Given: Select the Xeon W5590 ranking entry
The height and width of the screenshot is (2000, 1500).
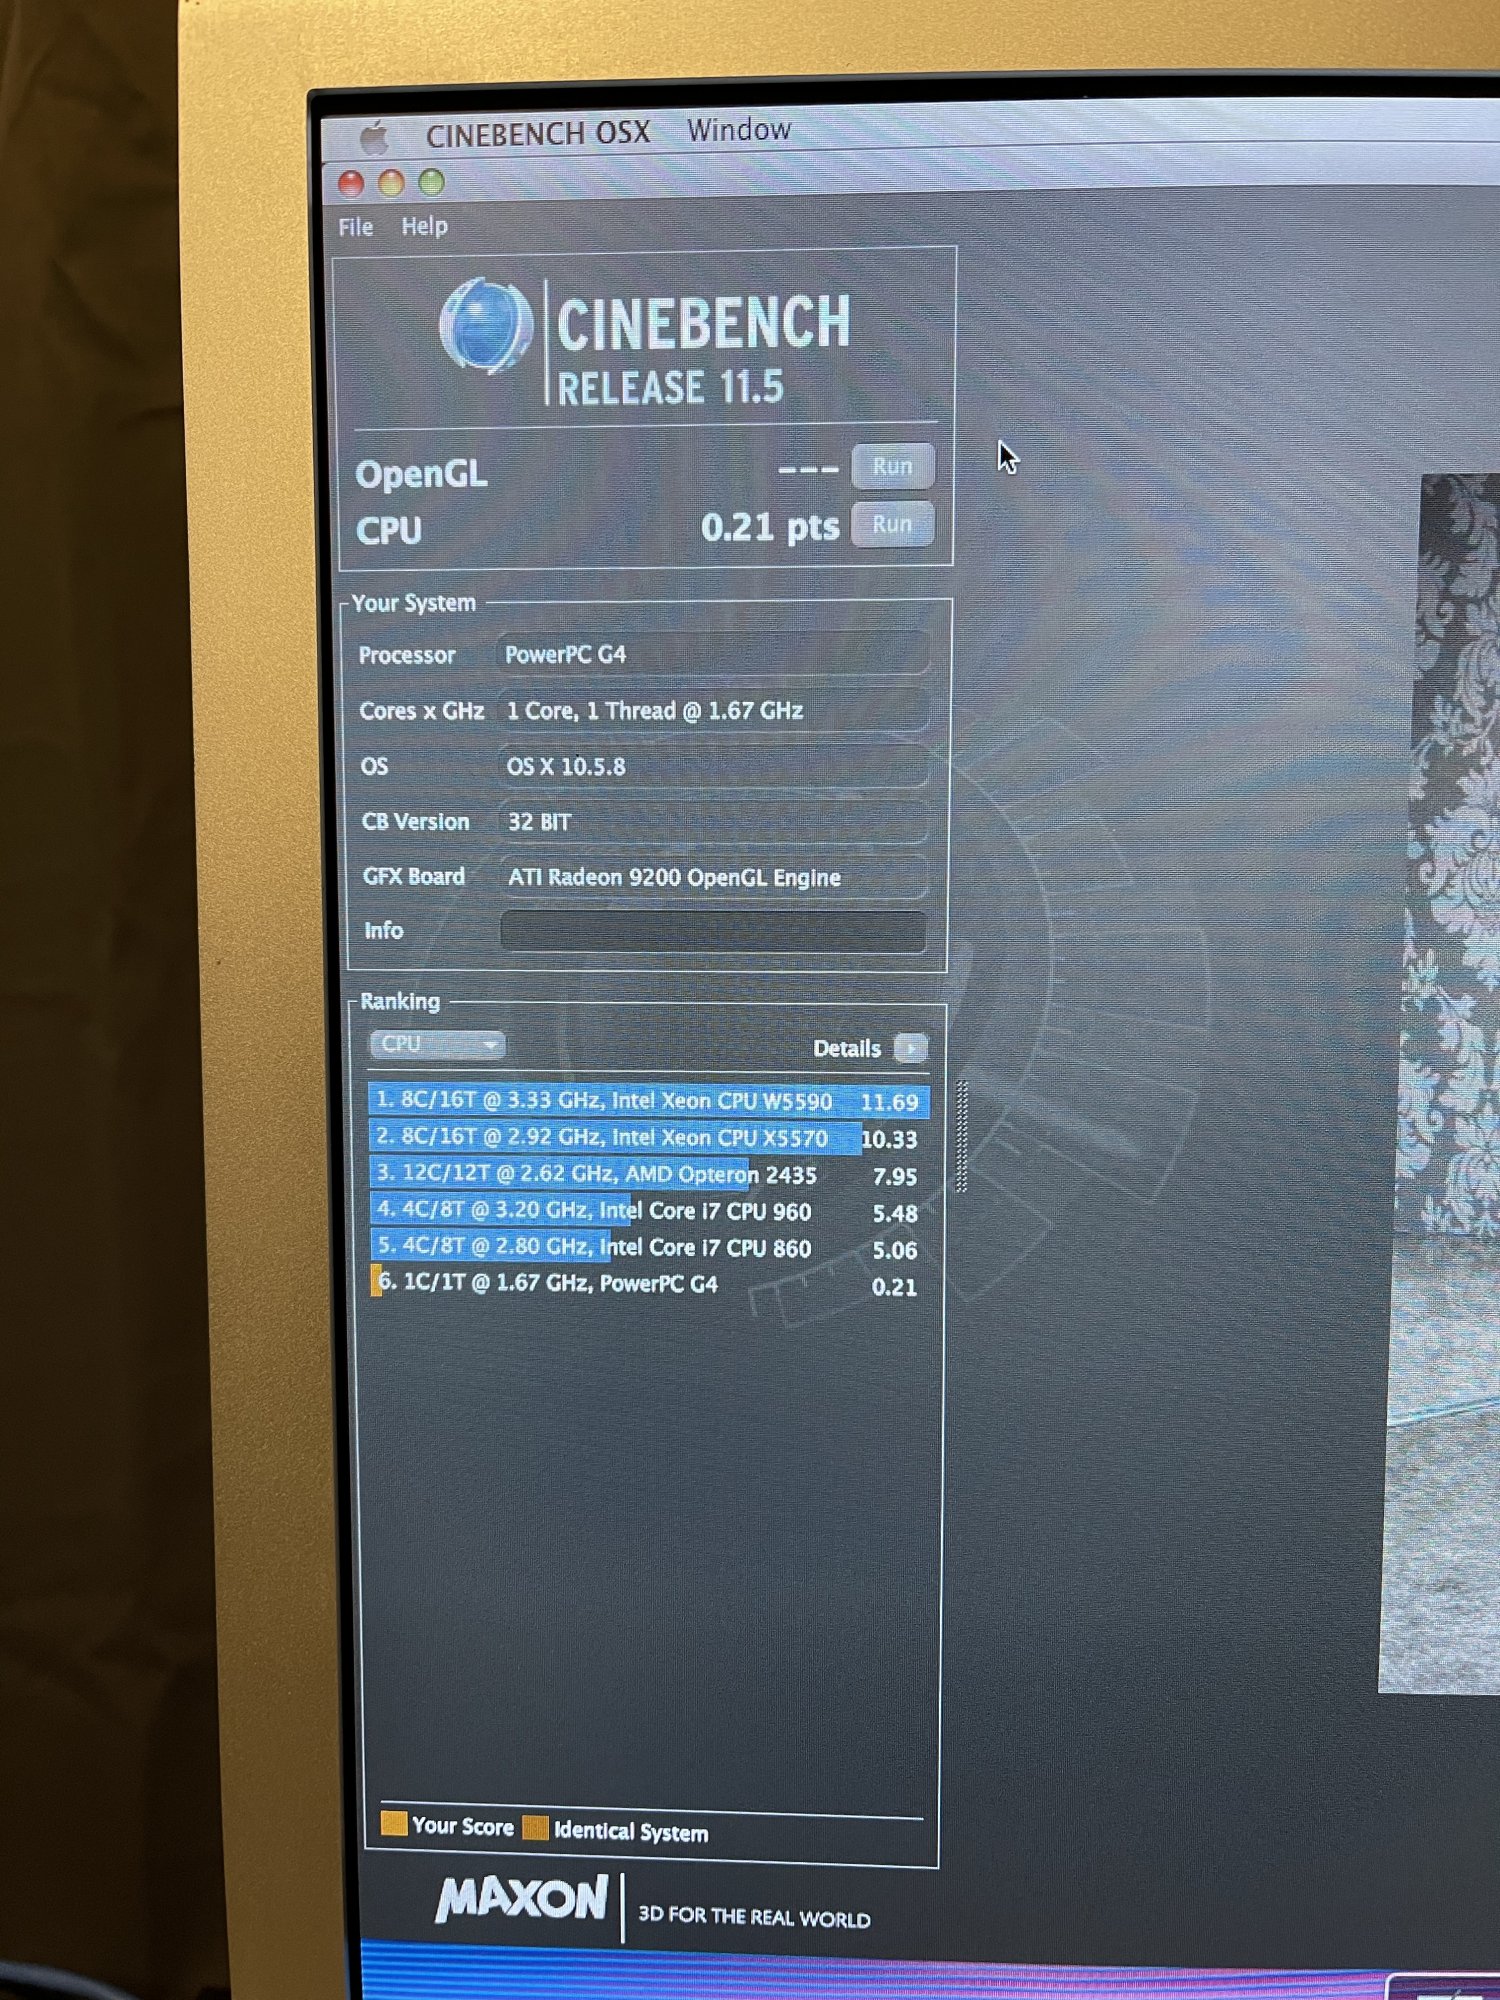Looking at the screenshot, I should pyautogui.click(x=648, y=1101).
